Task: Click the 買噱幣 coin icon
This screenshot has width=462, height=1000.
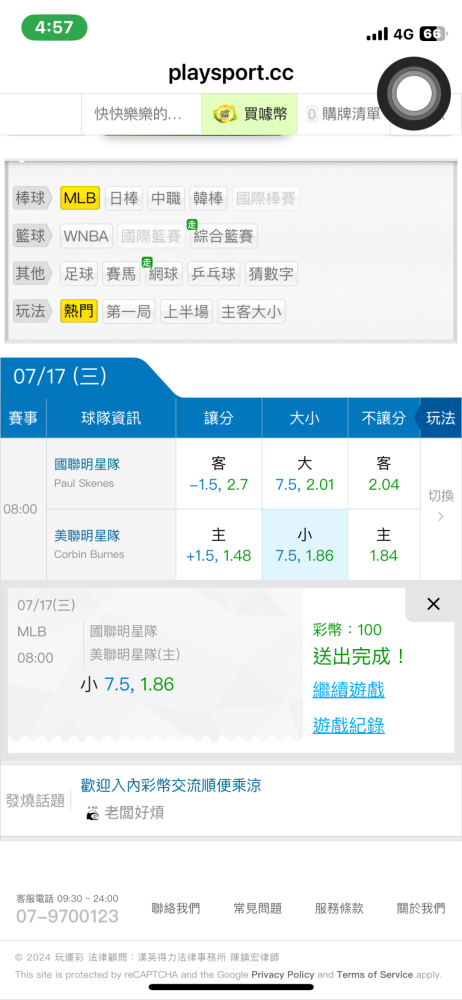Action: tap(223, 114)
